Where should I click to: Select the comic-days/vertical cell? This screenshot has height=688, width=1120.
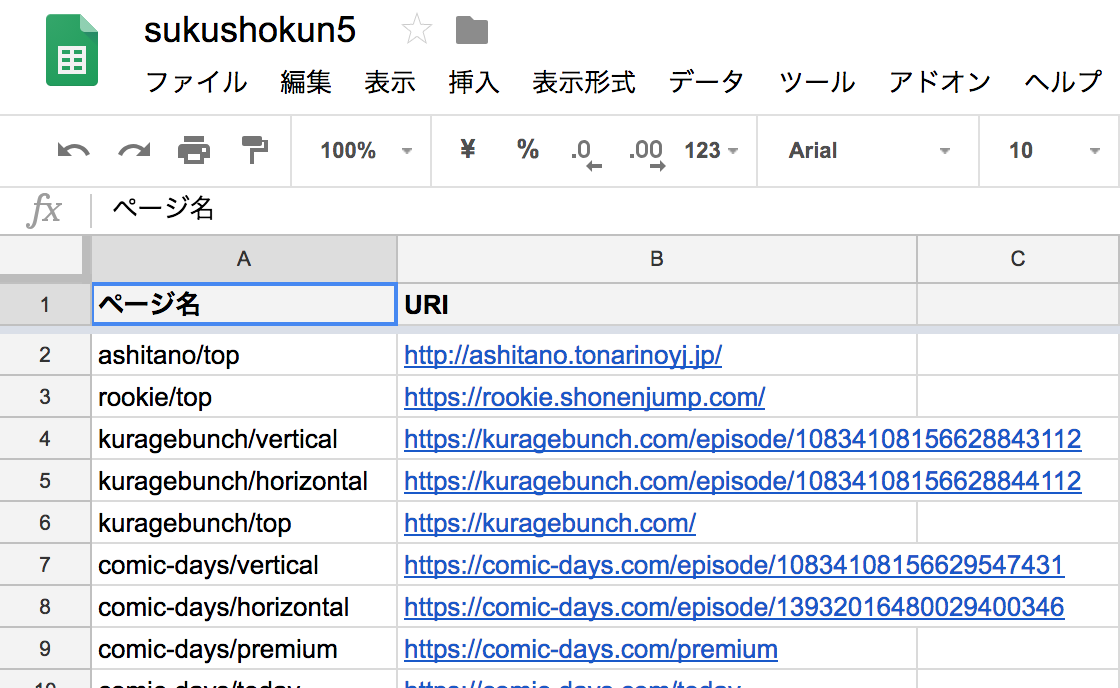244,564
